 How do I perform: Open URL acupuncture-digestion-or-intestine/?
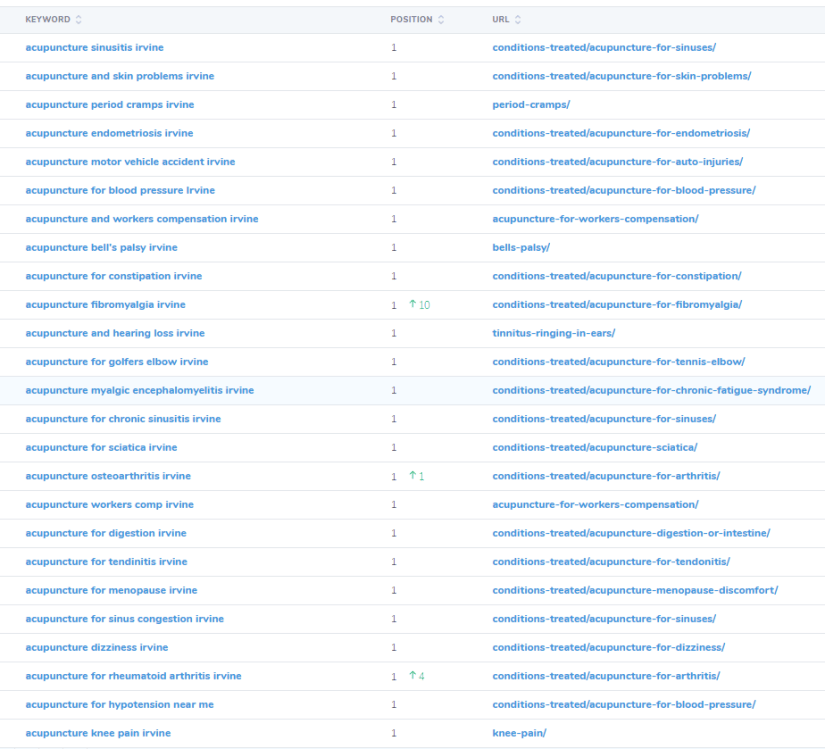pyautogui.click(x=631, y=533)
